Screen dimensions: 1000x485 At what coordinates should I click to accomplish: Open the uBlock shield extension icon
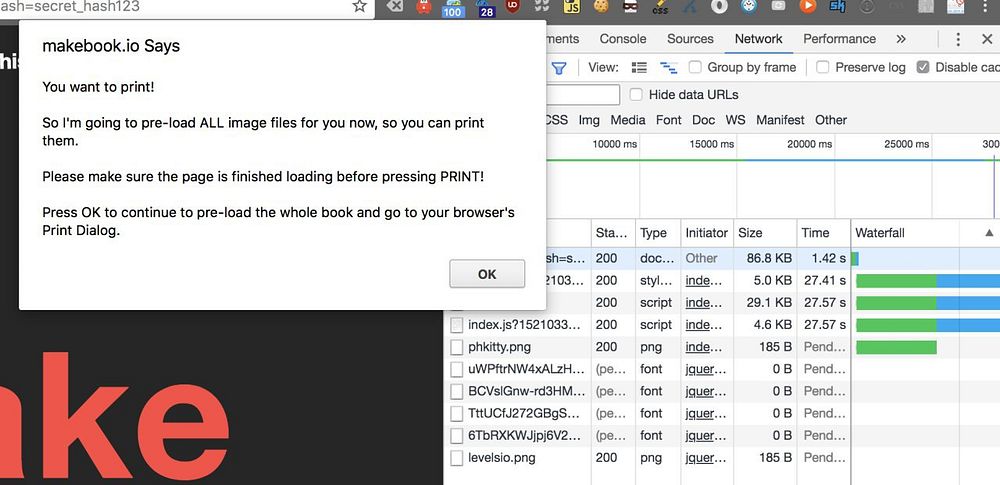512,6
